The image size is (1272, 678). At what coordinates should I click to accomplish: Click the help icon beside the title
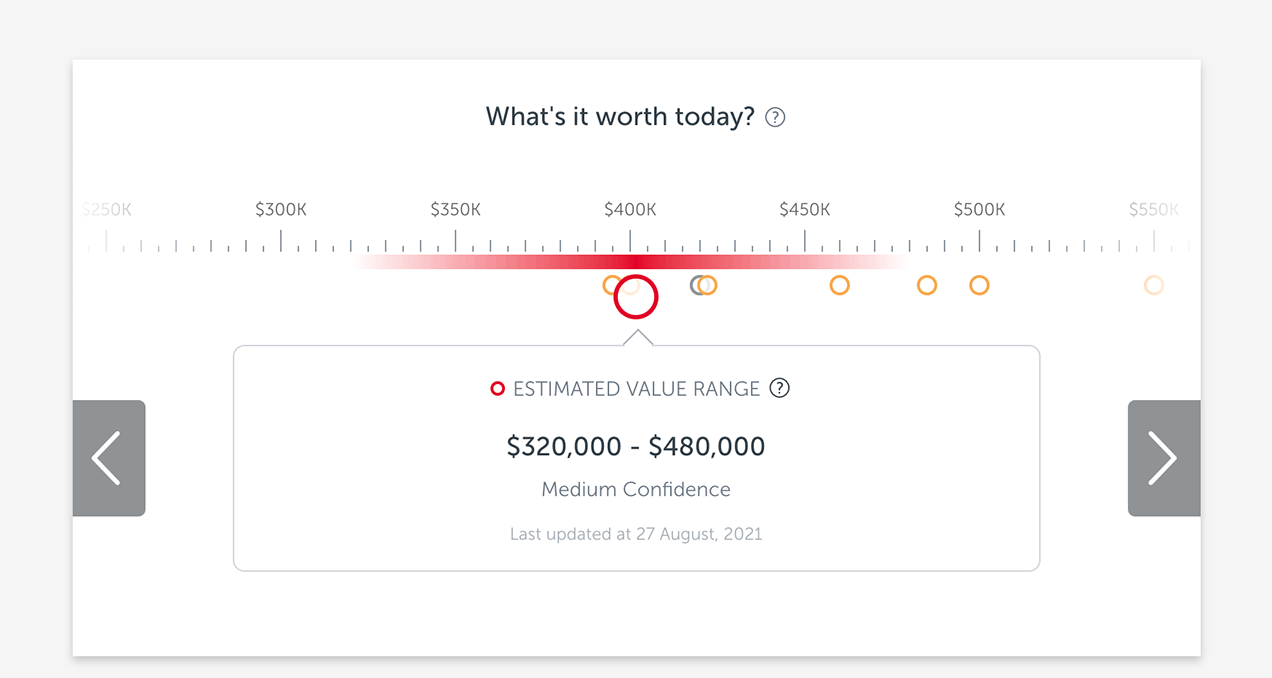774,117
